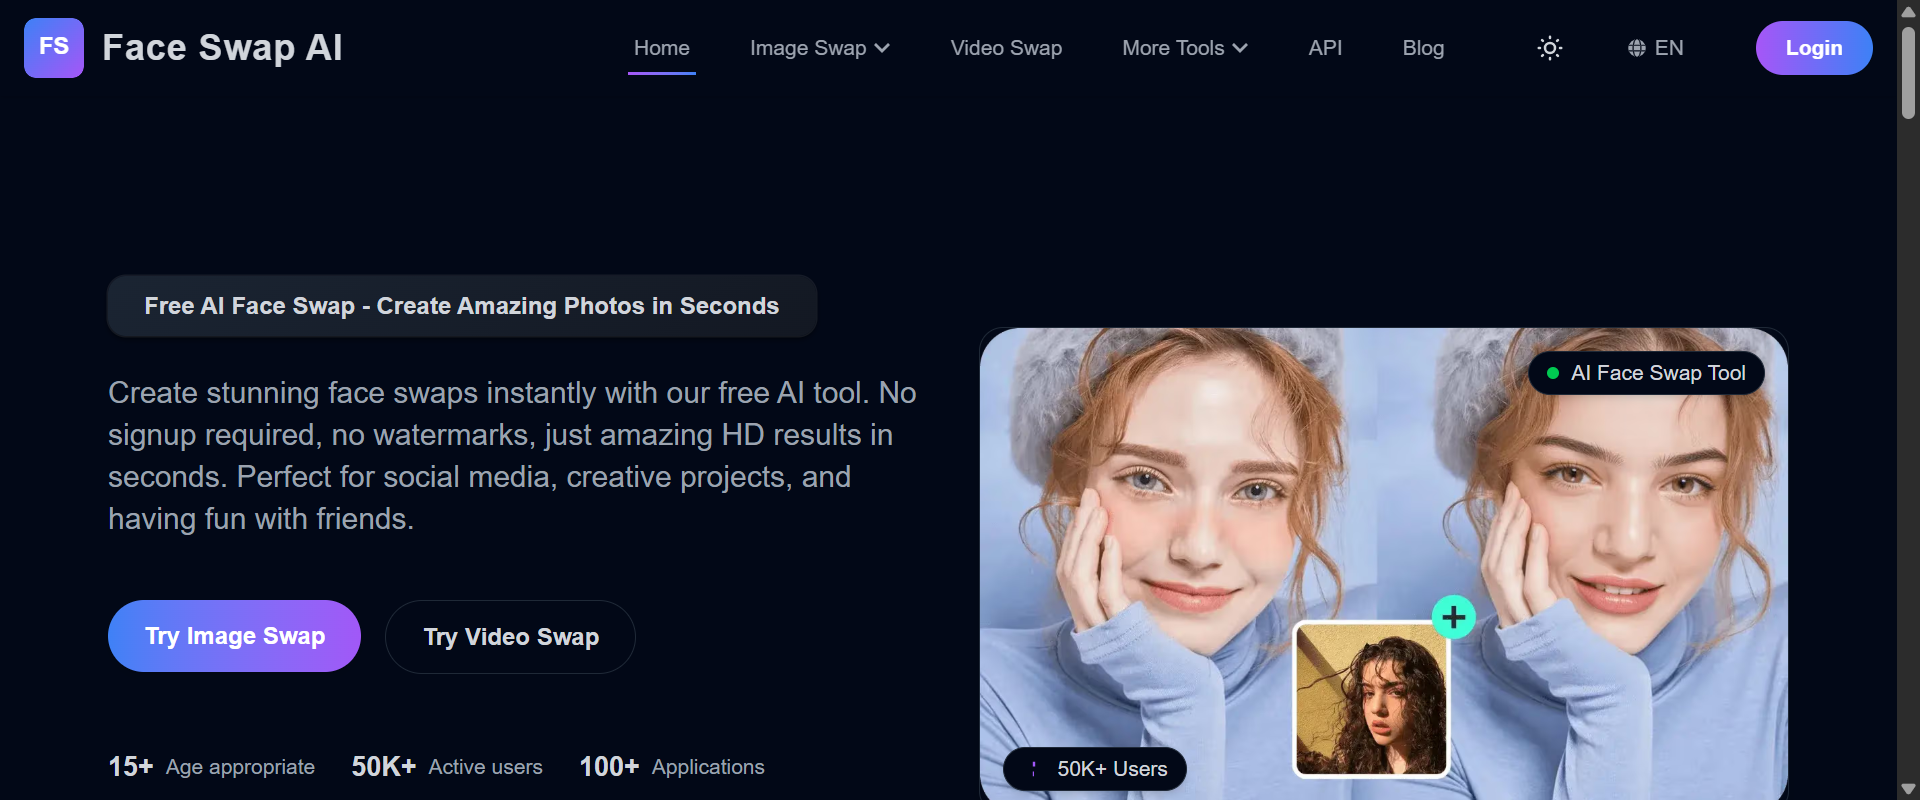Click the Try Image Swap button
The height and width of the screenshot is (800, 1920).
point(234,636)
